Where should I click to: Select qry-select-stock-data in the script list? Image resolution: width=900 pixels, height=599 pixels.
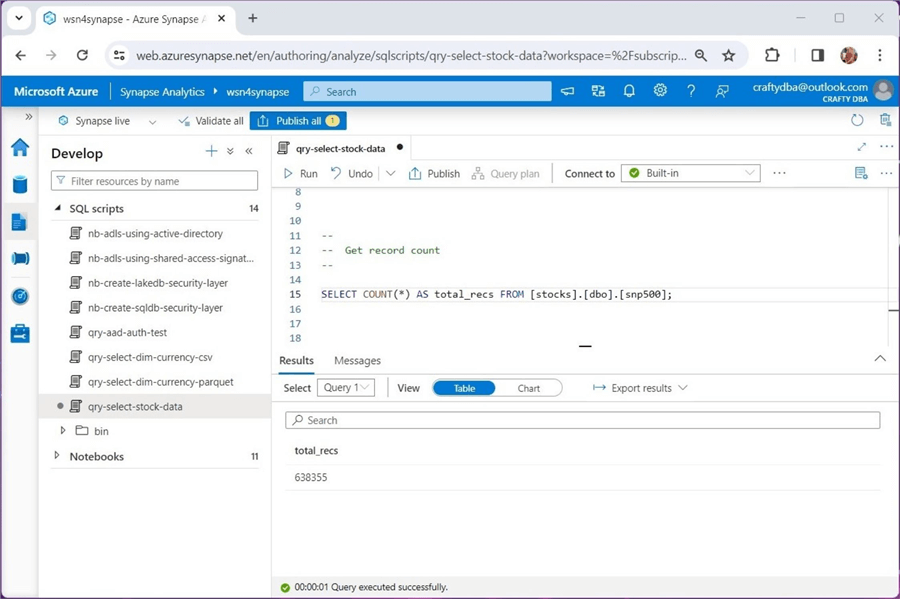(x=155, y=406)
